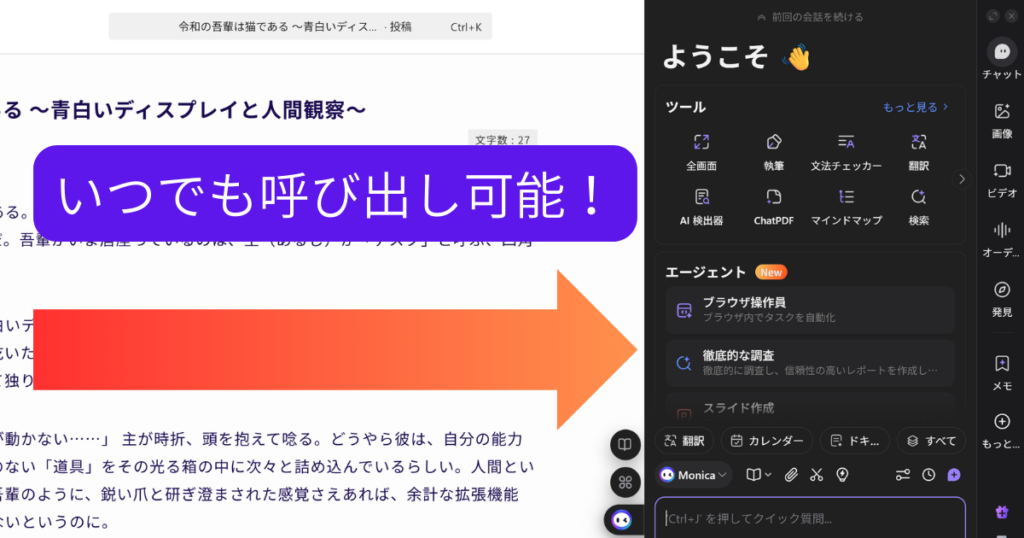
Task: Expand 前回の会話を続ける to continue previous conversation
Action: [810, 17]
